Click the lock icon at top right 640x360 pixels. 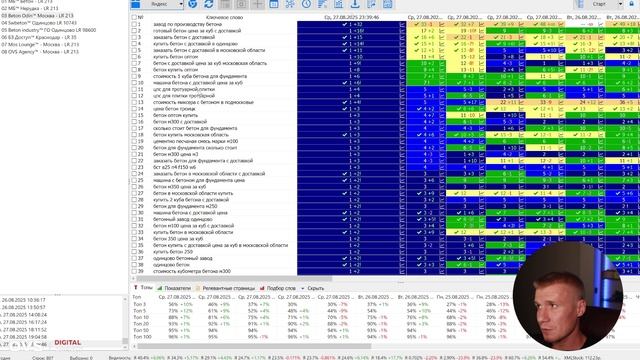(631, 3)
